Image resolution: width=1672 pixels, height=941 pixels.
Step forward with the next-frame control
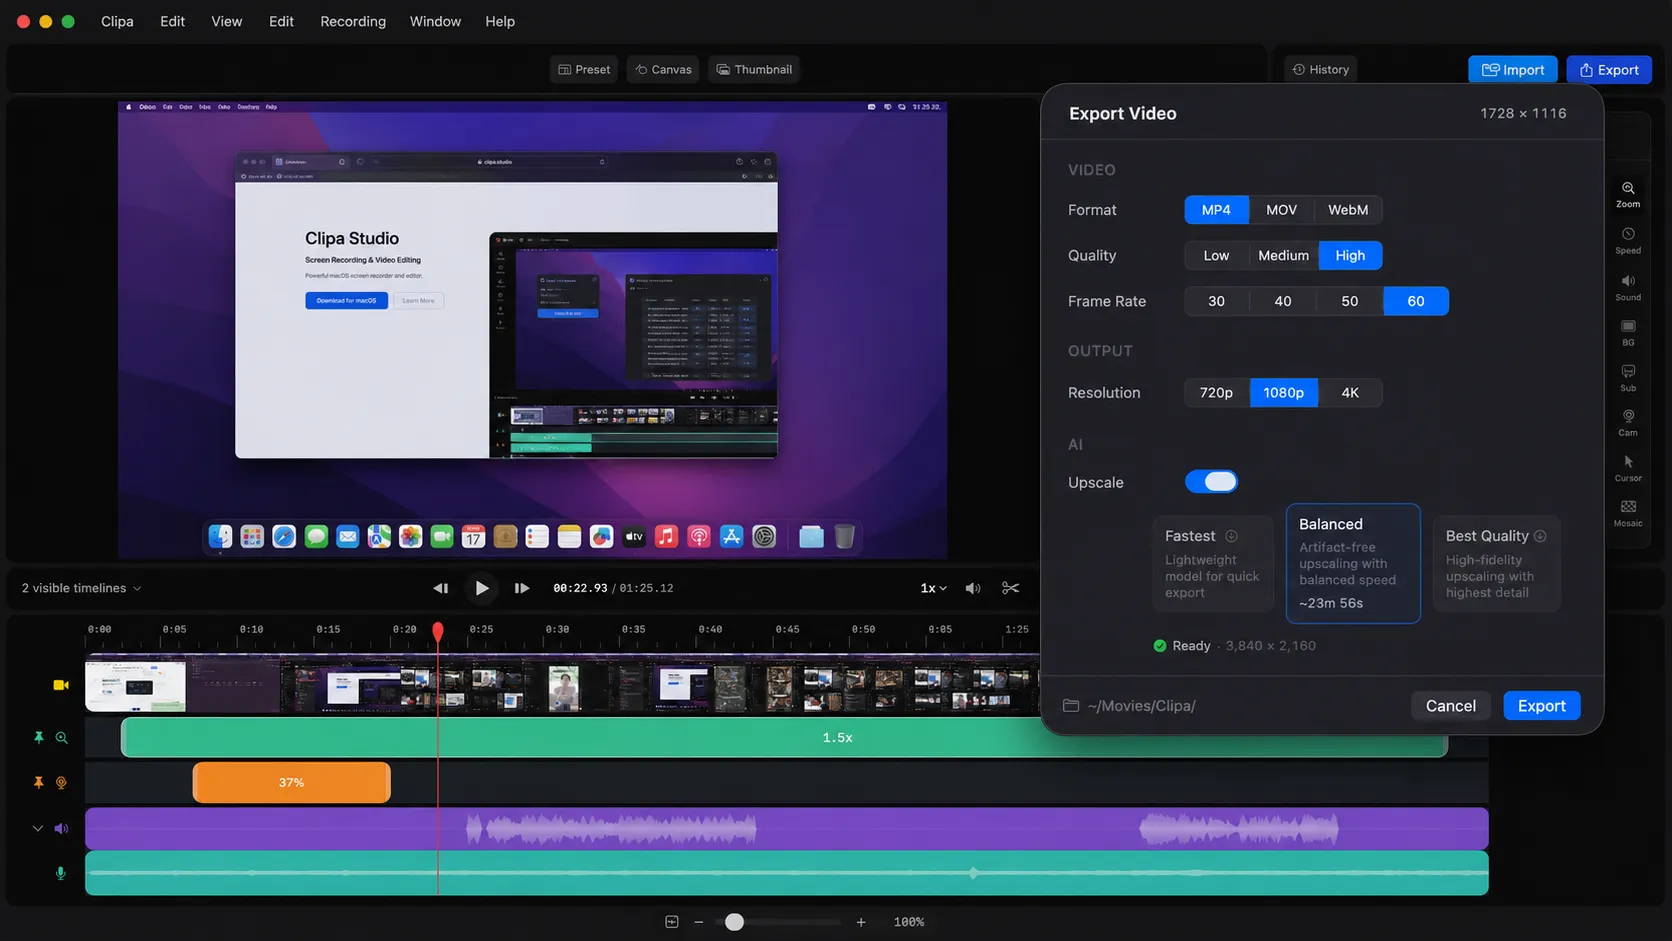[x=521, y=588]
